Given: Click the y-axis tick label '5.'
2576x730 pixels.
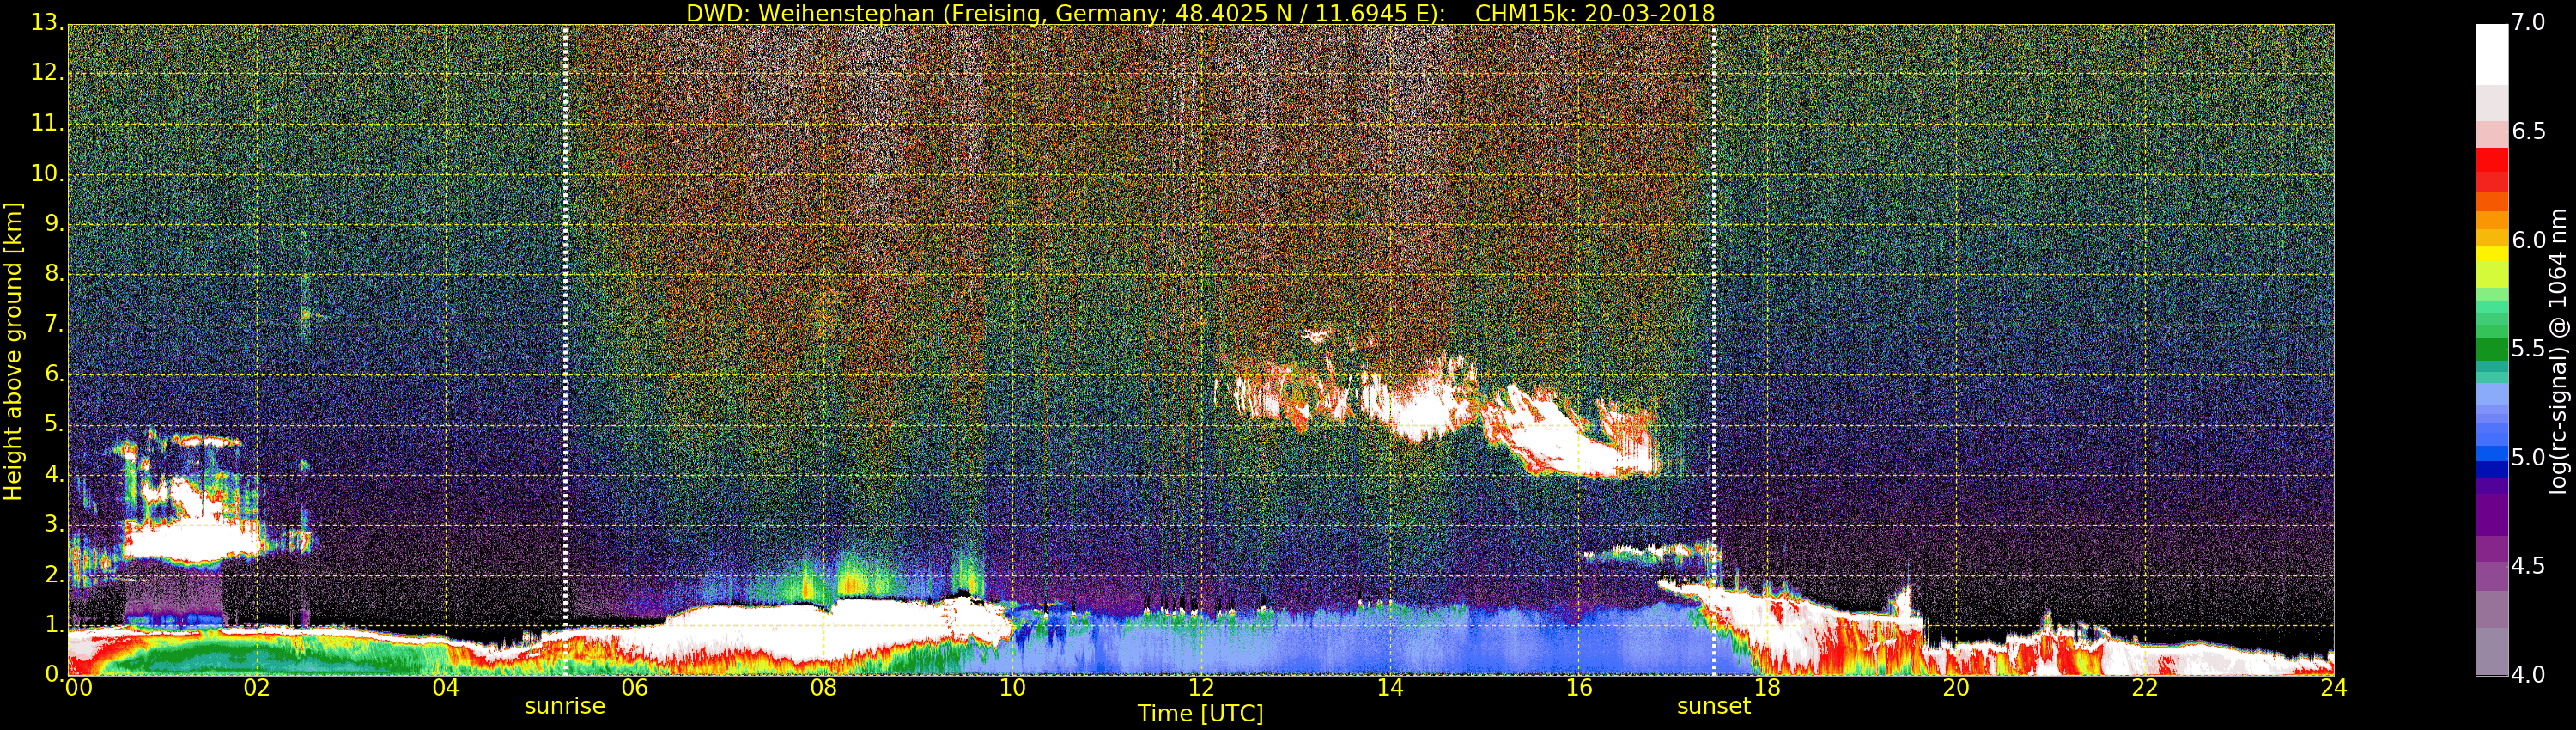Looking at the screenshot, I should coord(53,424).
